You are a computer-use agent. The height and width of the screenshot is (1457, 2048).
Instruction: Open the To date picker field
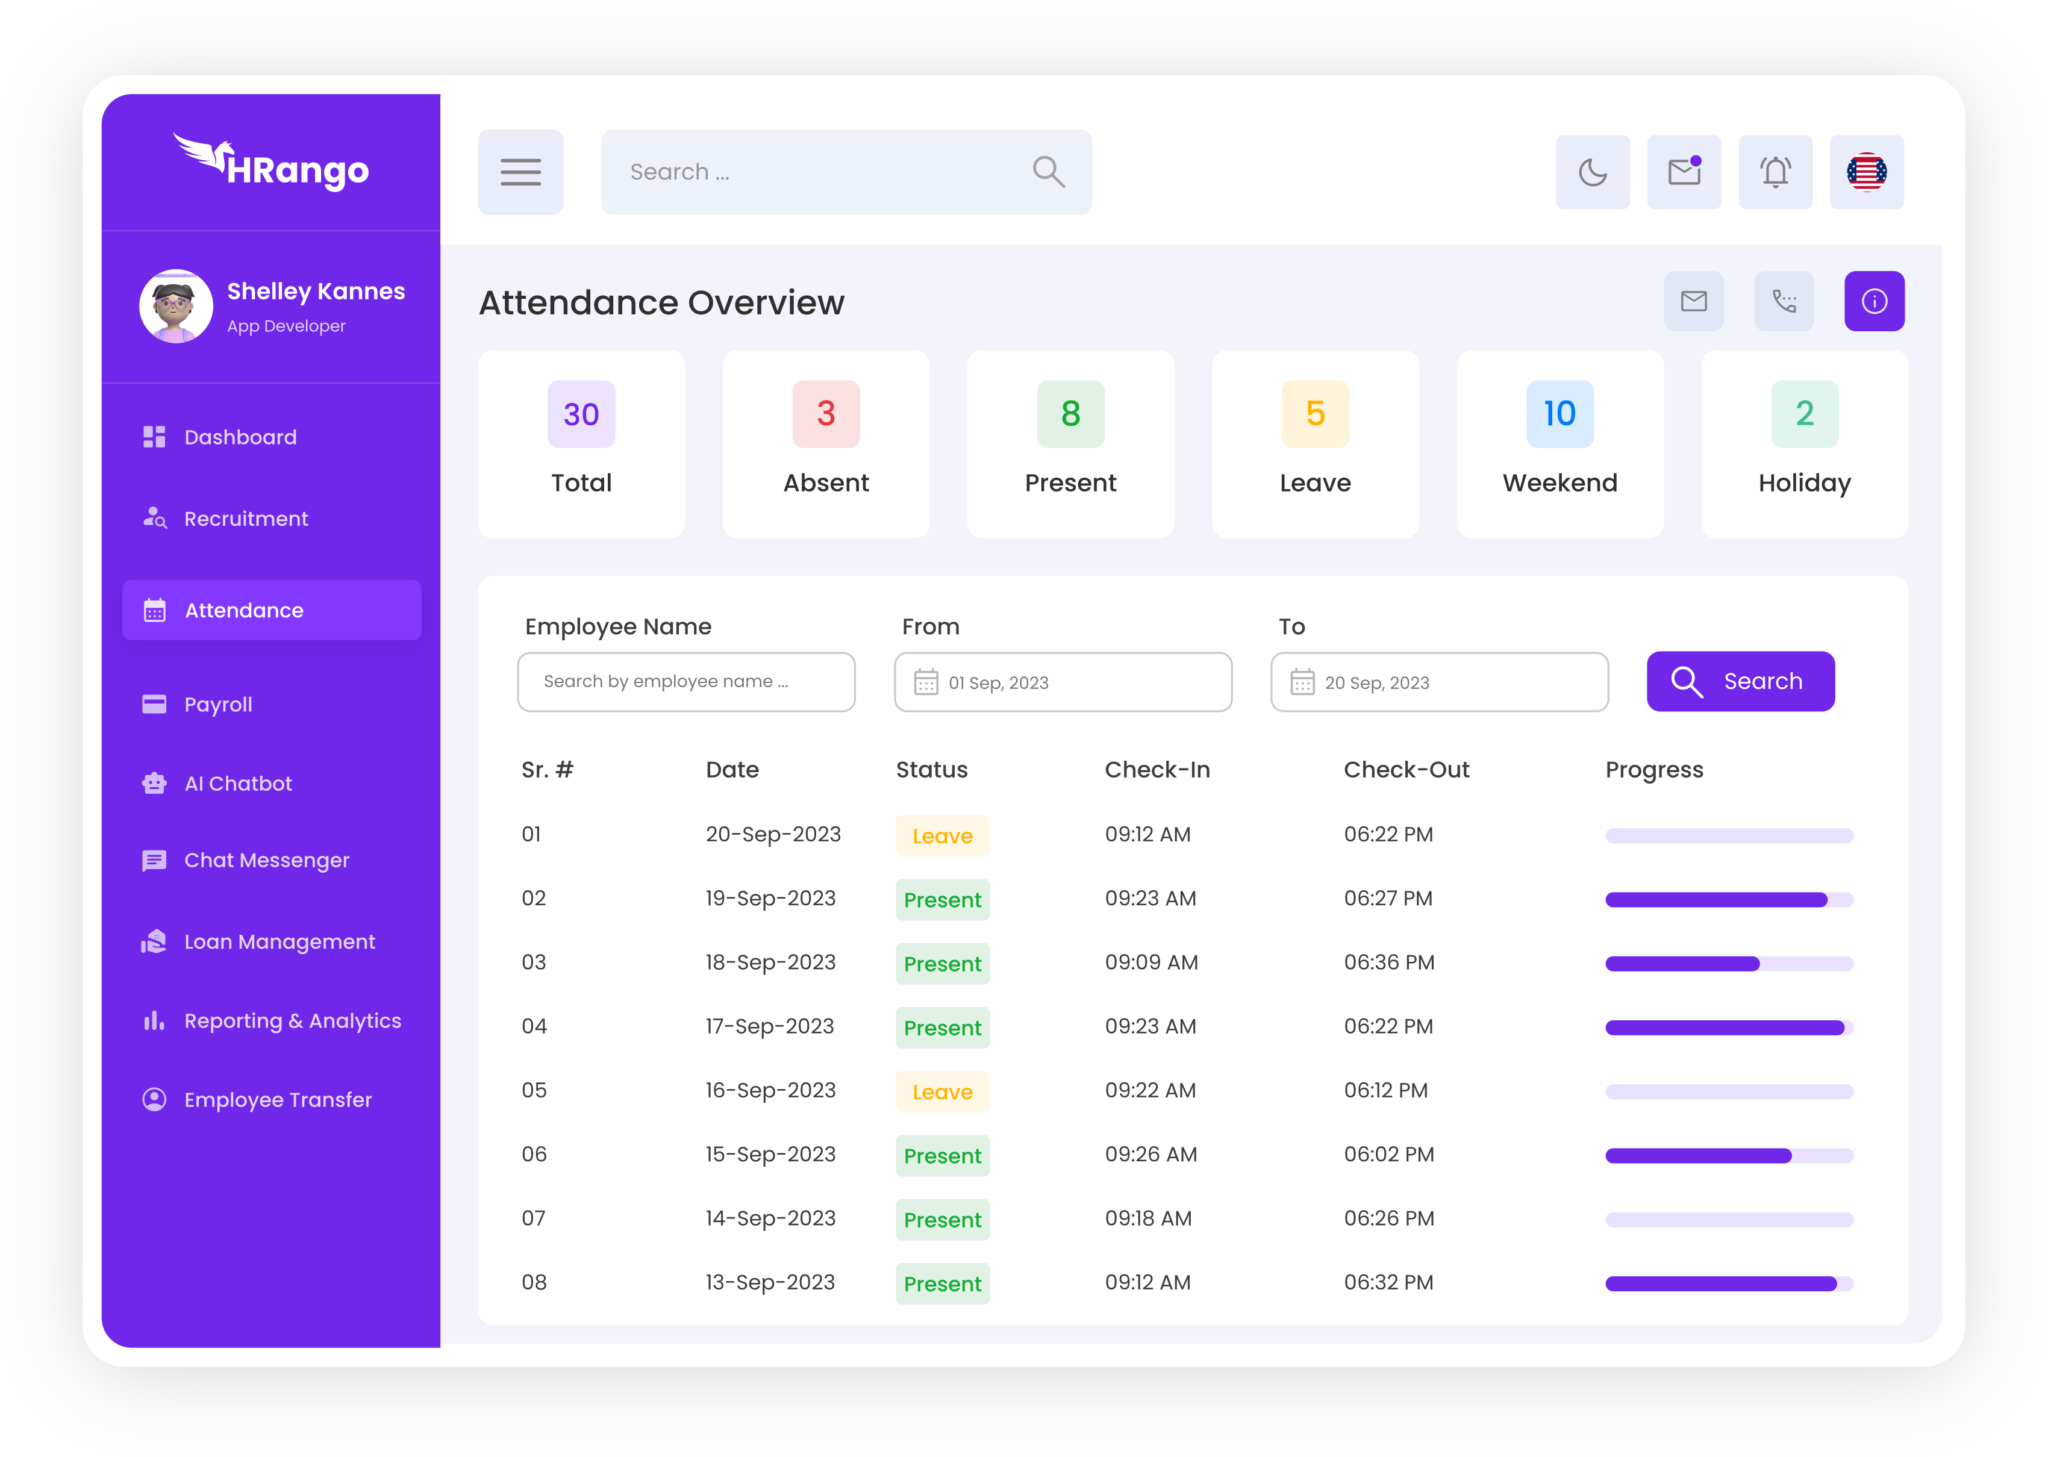click(x=1438, y=682)
